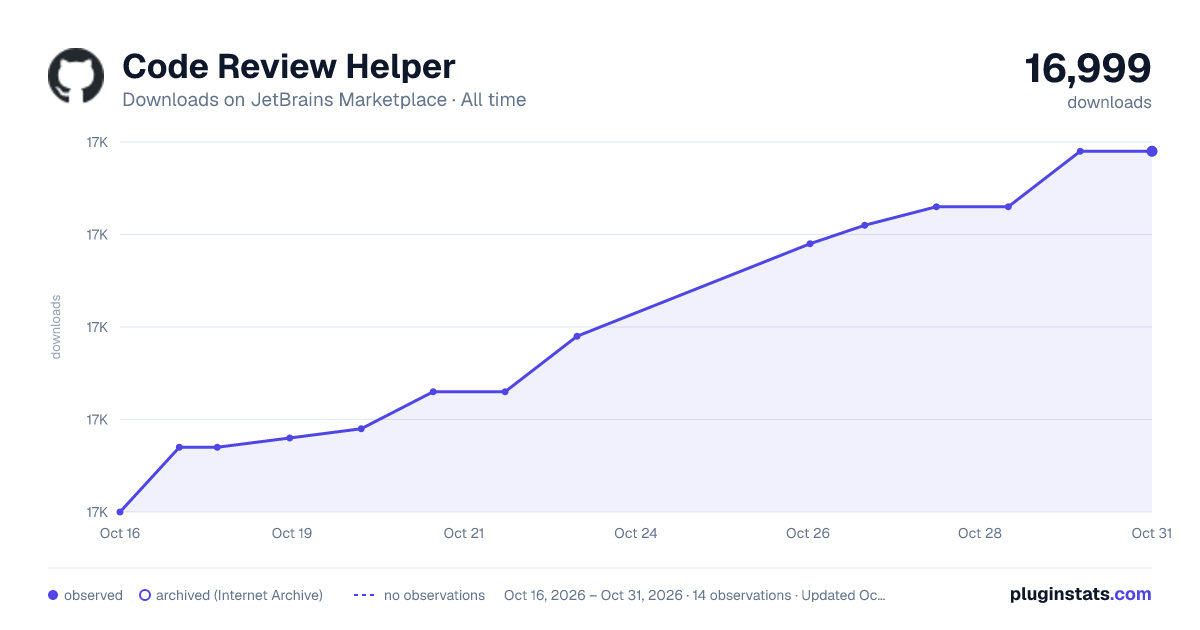Click the GitHub logo icon beside the title
Image resolution: width=1200 pixels, height=630 pixels.
76,75
